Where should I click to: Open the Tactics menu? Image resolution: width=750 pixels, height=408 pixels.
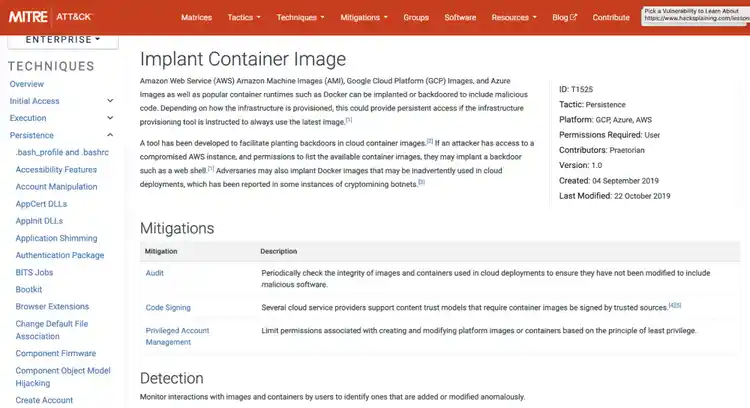pyautogui.click(x=244, y=17)
